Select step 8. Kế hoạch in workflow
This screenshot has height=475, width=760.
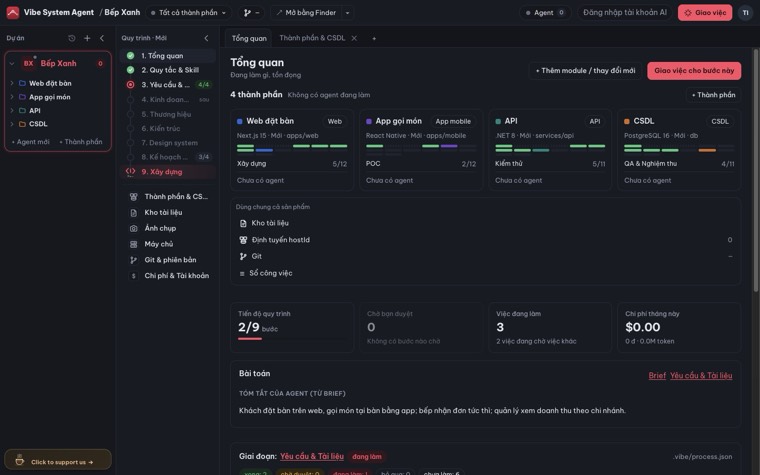click(168, 157)
